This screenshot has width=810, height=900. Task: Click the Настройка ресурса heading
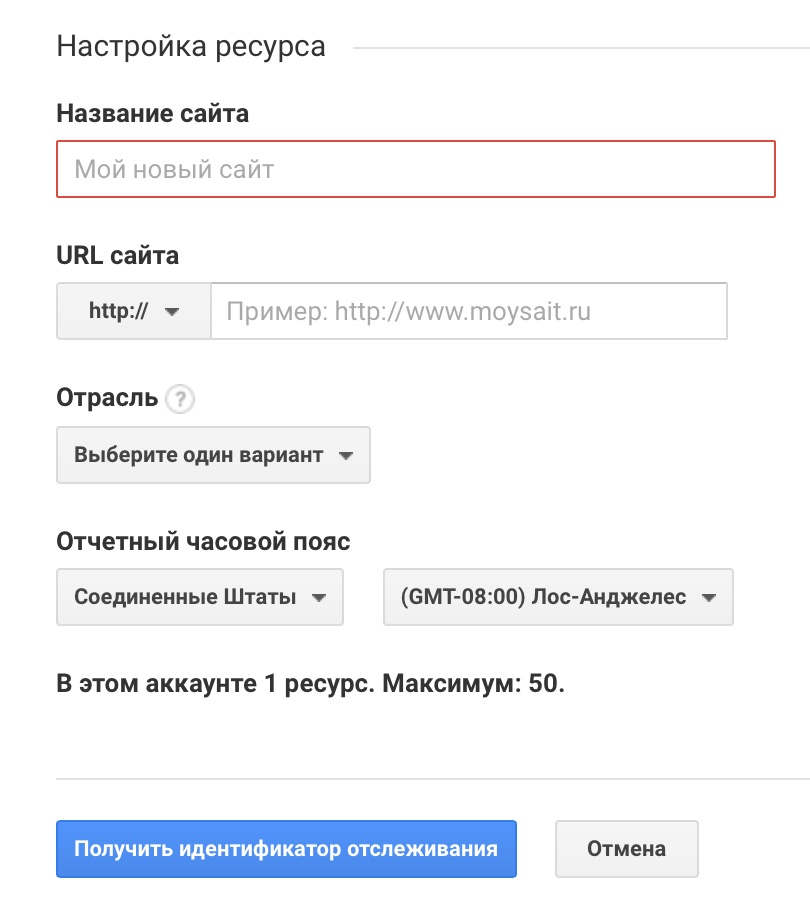tap(191, 46)
